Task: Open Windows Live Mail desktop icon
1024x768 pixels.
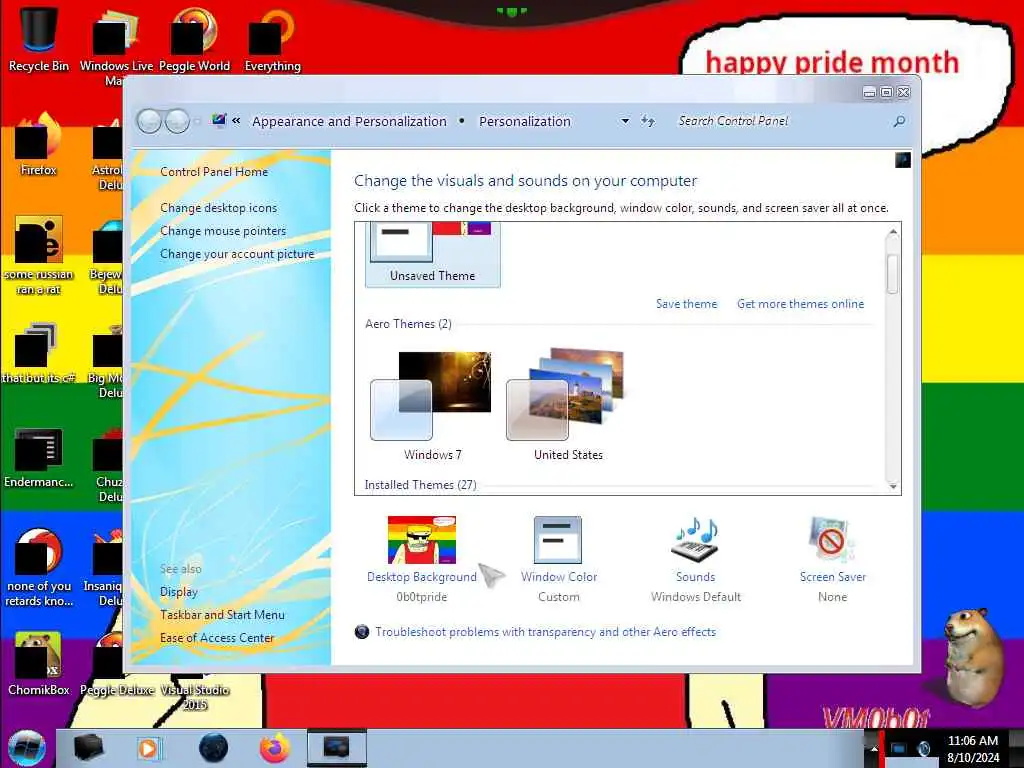Action: coord(116,46)
